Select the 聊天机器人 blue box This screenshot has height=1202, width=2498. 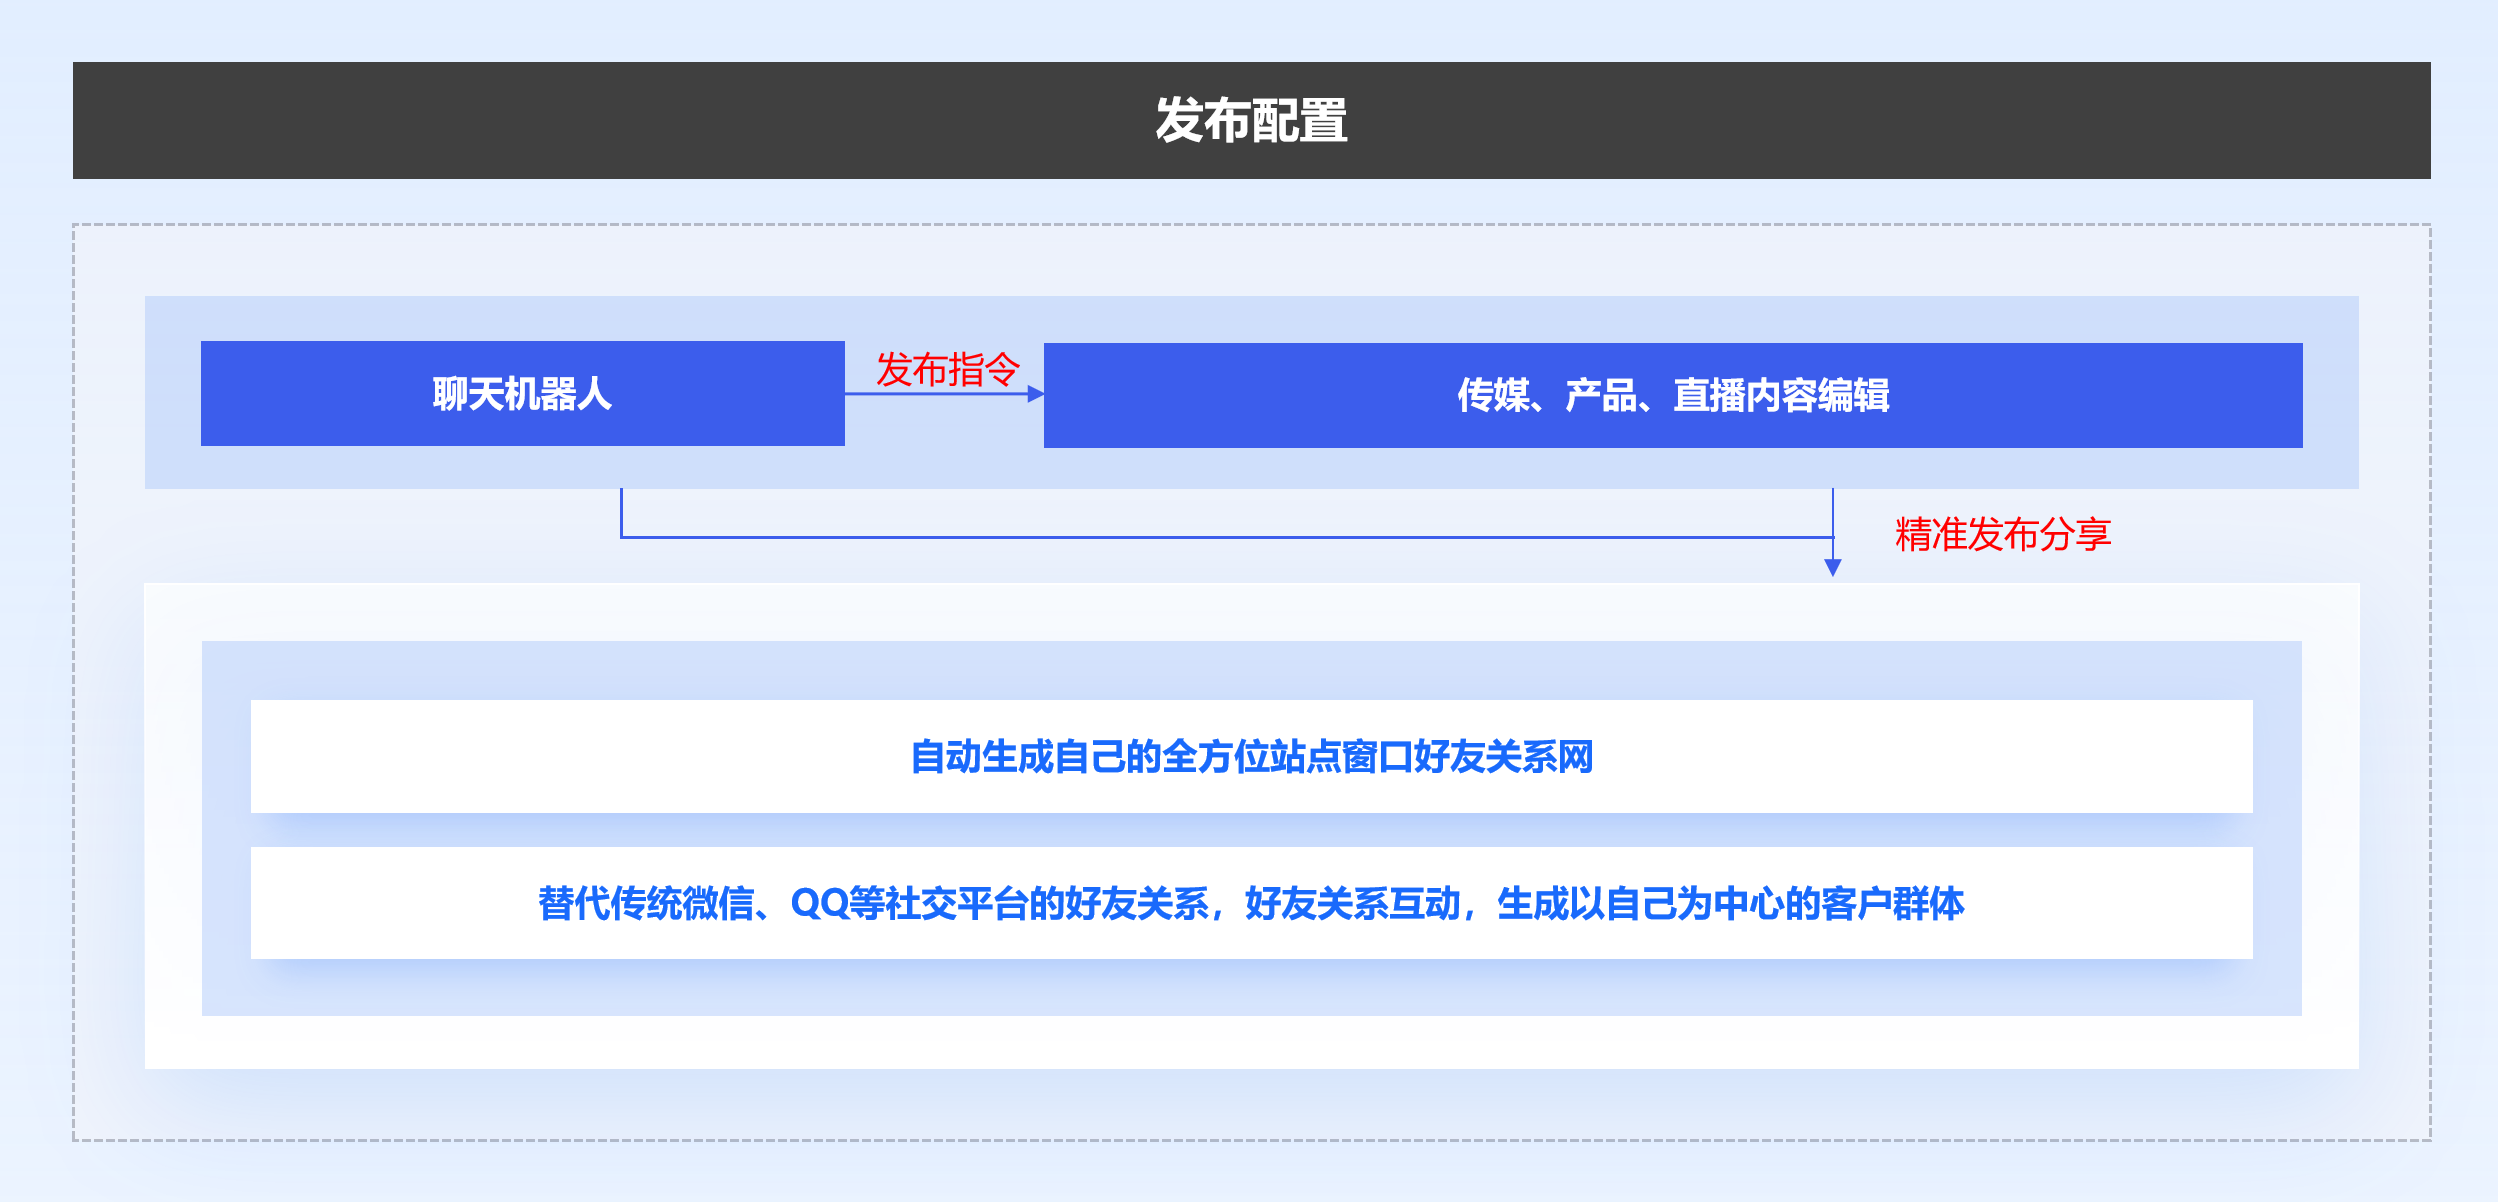(x=522, y=394)
